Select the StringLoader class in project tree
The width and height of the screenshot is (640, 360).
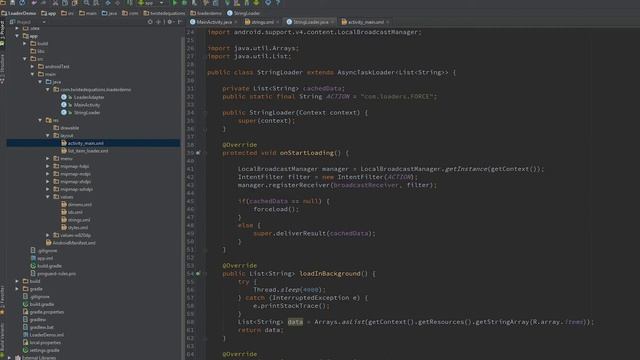click(x=80, y=112)
